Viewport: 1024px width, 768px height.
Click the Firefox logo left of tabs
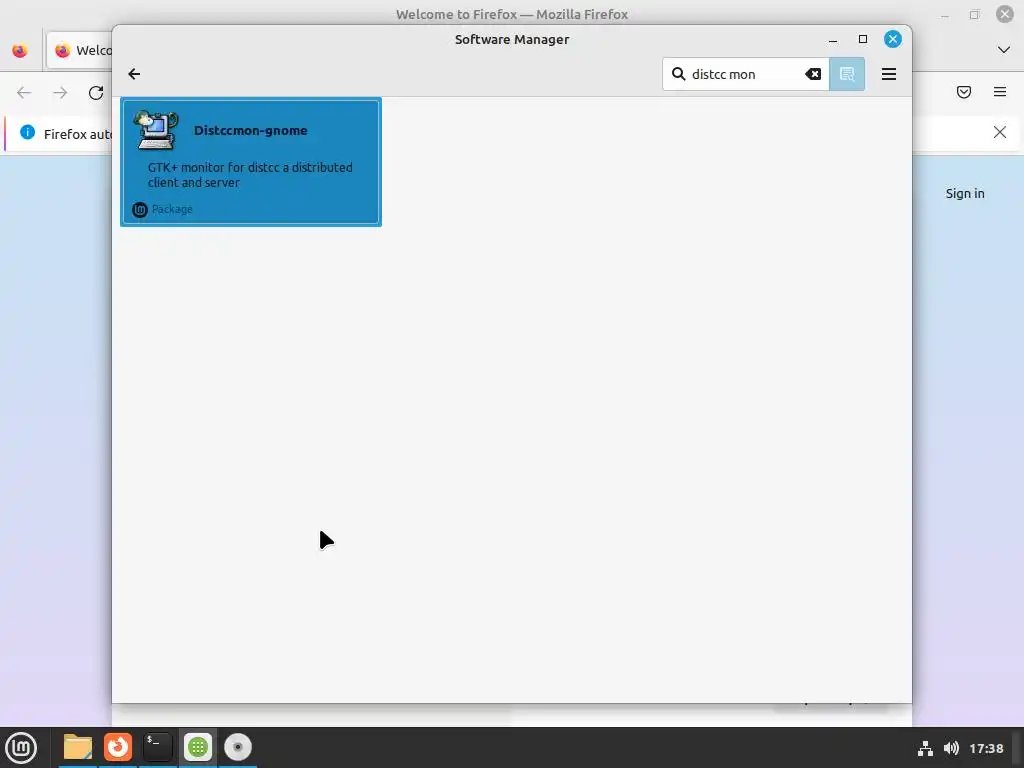(20, 50)
